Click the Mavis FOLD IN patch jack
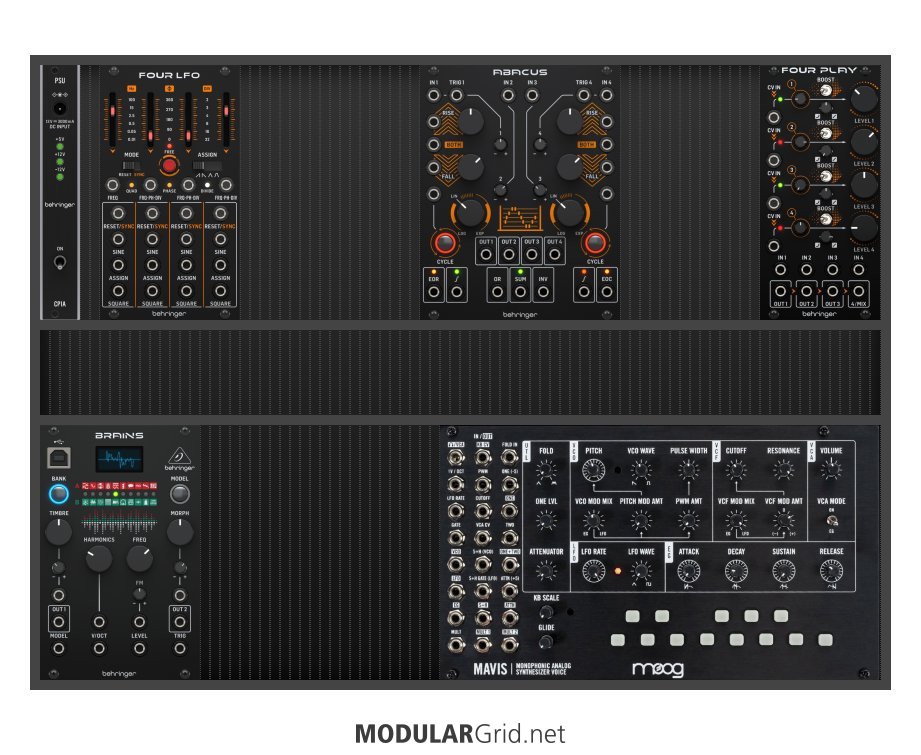 click(x=509, y=457)
